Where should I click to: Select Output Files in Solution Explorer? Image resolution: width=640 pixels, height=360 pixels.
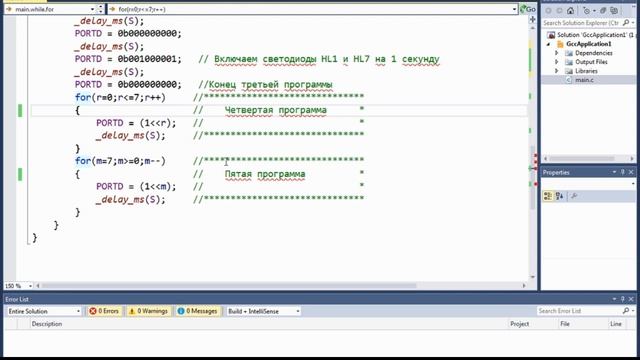[591, 62]
